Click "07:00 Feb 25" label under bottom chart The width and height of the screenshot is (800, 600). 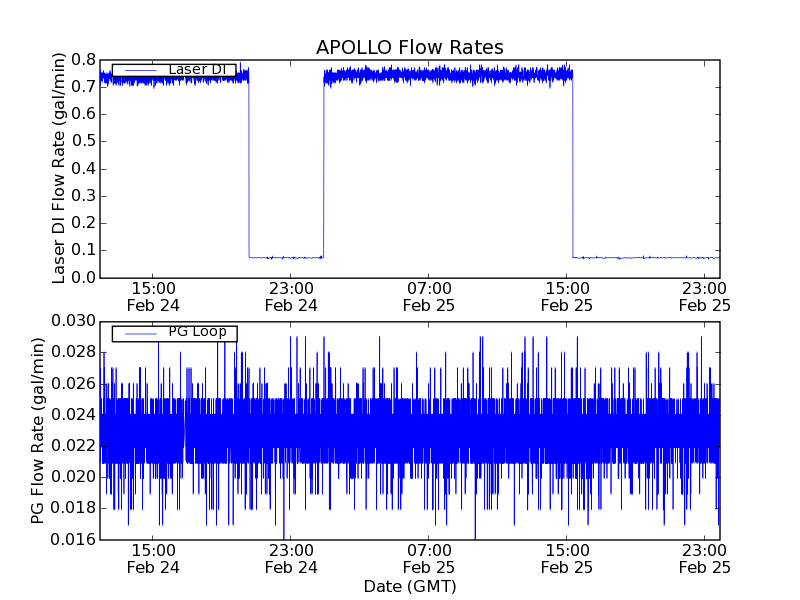[429, 559]
